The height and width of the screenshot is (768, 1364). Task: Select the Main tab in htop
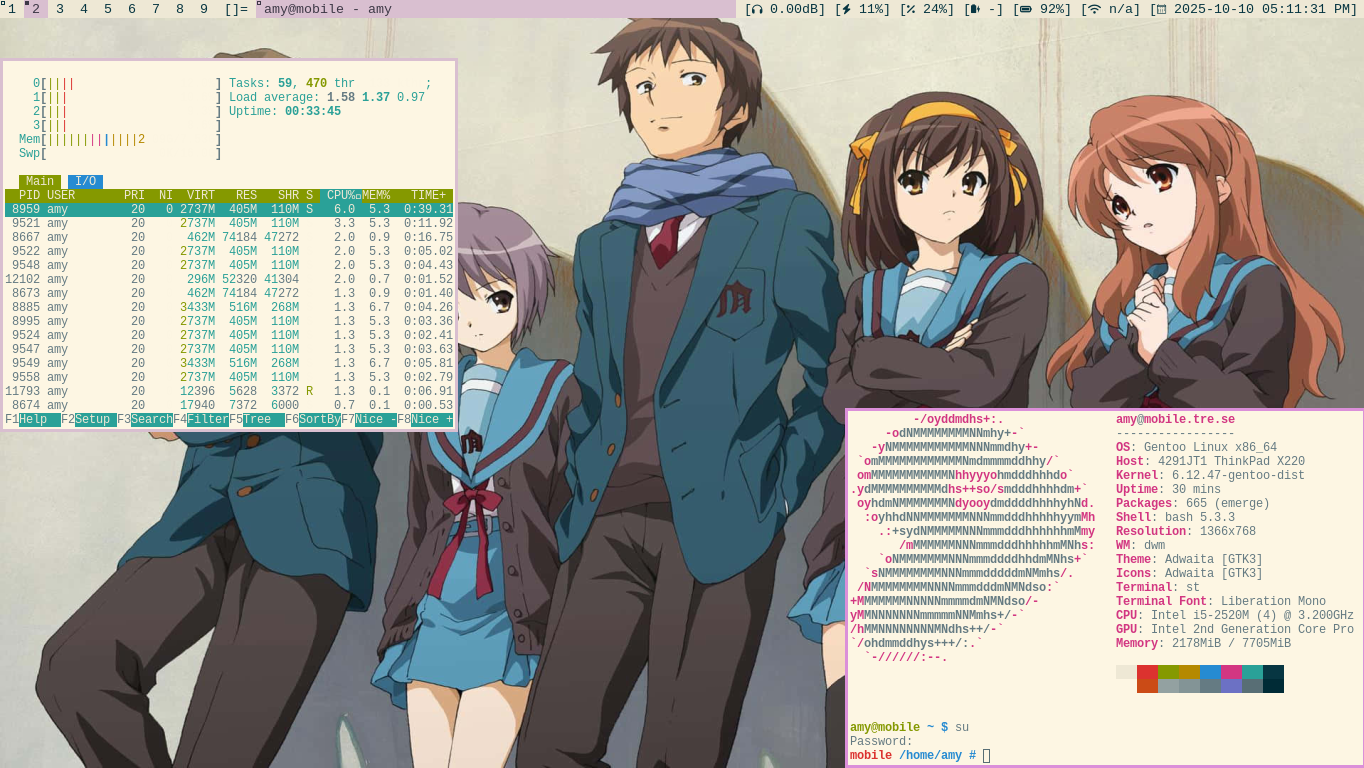(40, 182)
